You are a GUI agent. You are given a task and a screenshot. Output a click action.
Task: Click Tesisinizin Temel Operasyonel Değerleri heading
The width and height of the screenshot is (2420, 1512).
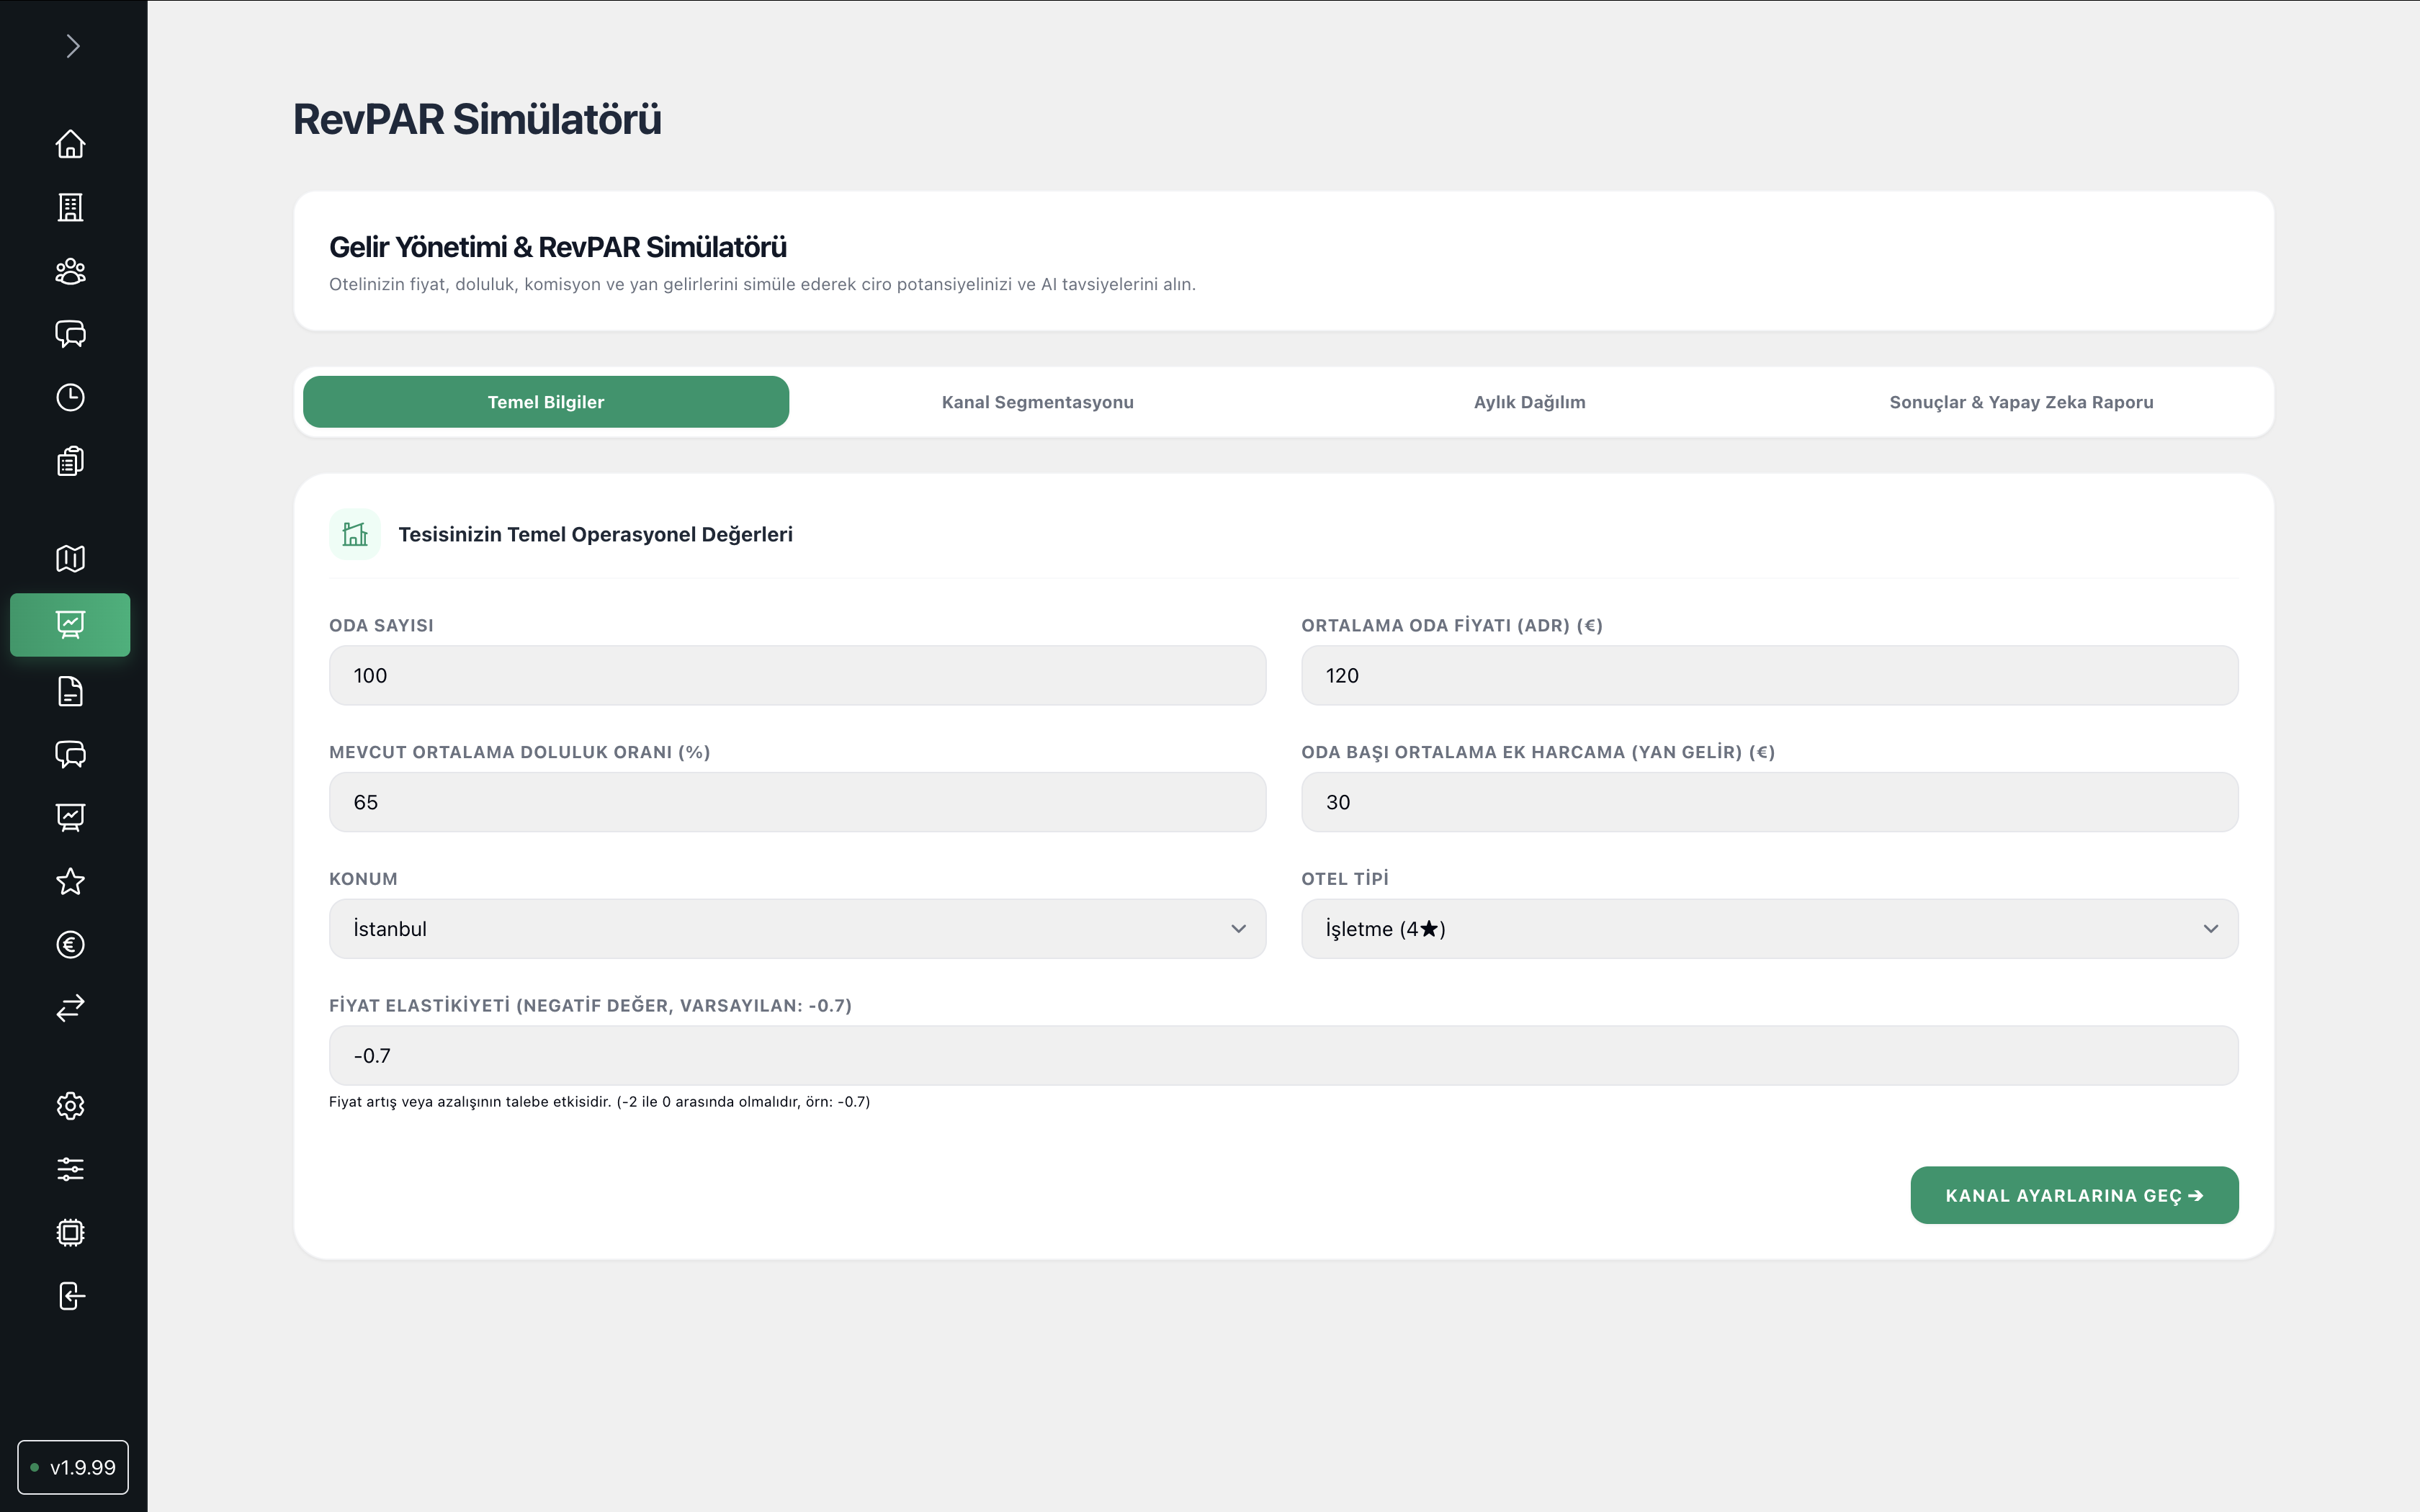click(595, 534)
